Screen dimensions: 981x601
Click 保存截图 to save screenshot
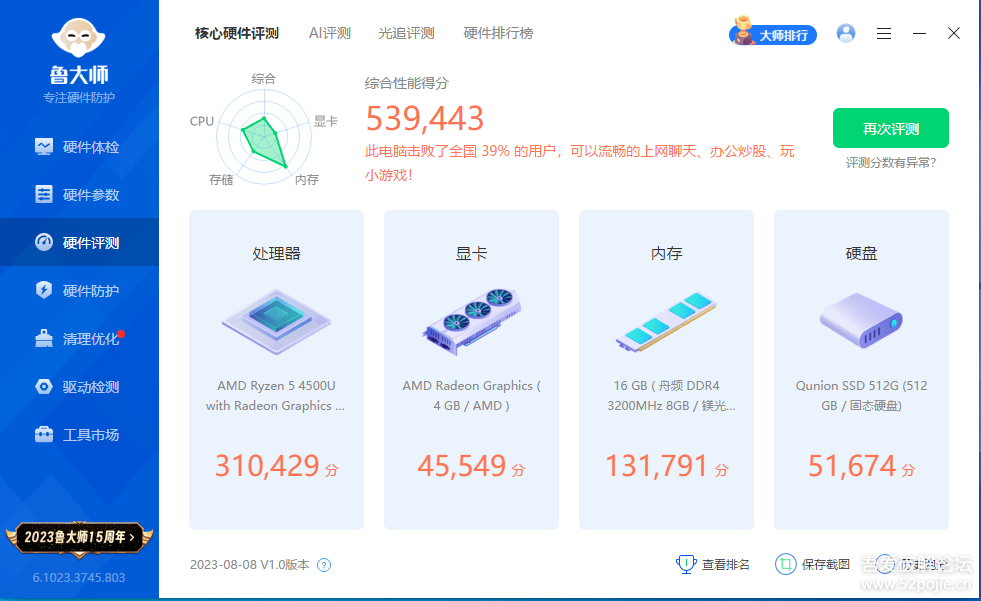coord(826,565)
